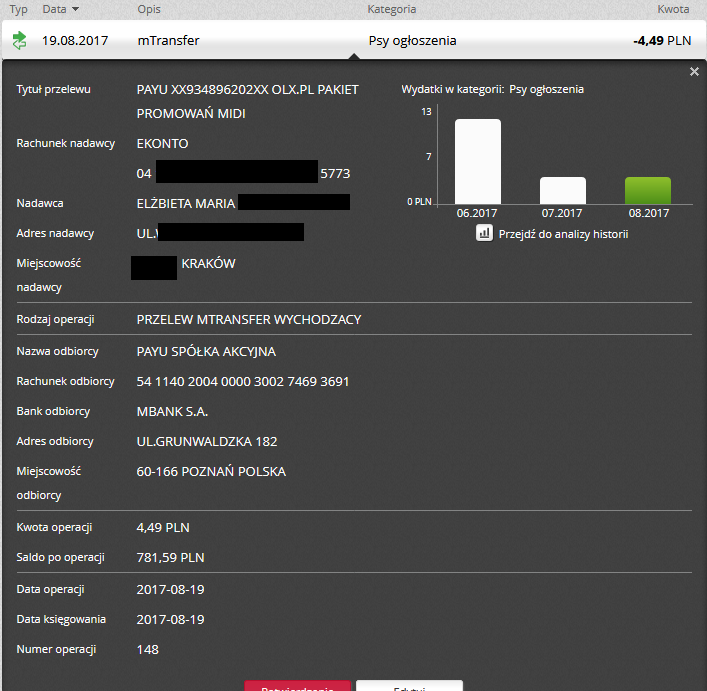
Task: Click the 'Psy ogłoszenia' category in transaction row
Action: (412, 41)
